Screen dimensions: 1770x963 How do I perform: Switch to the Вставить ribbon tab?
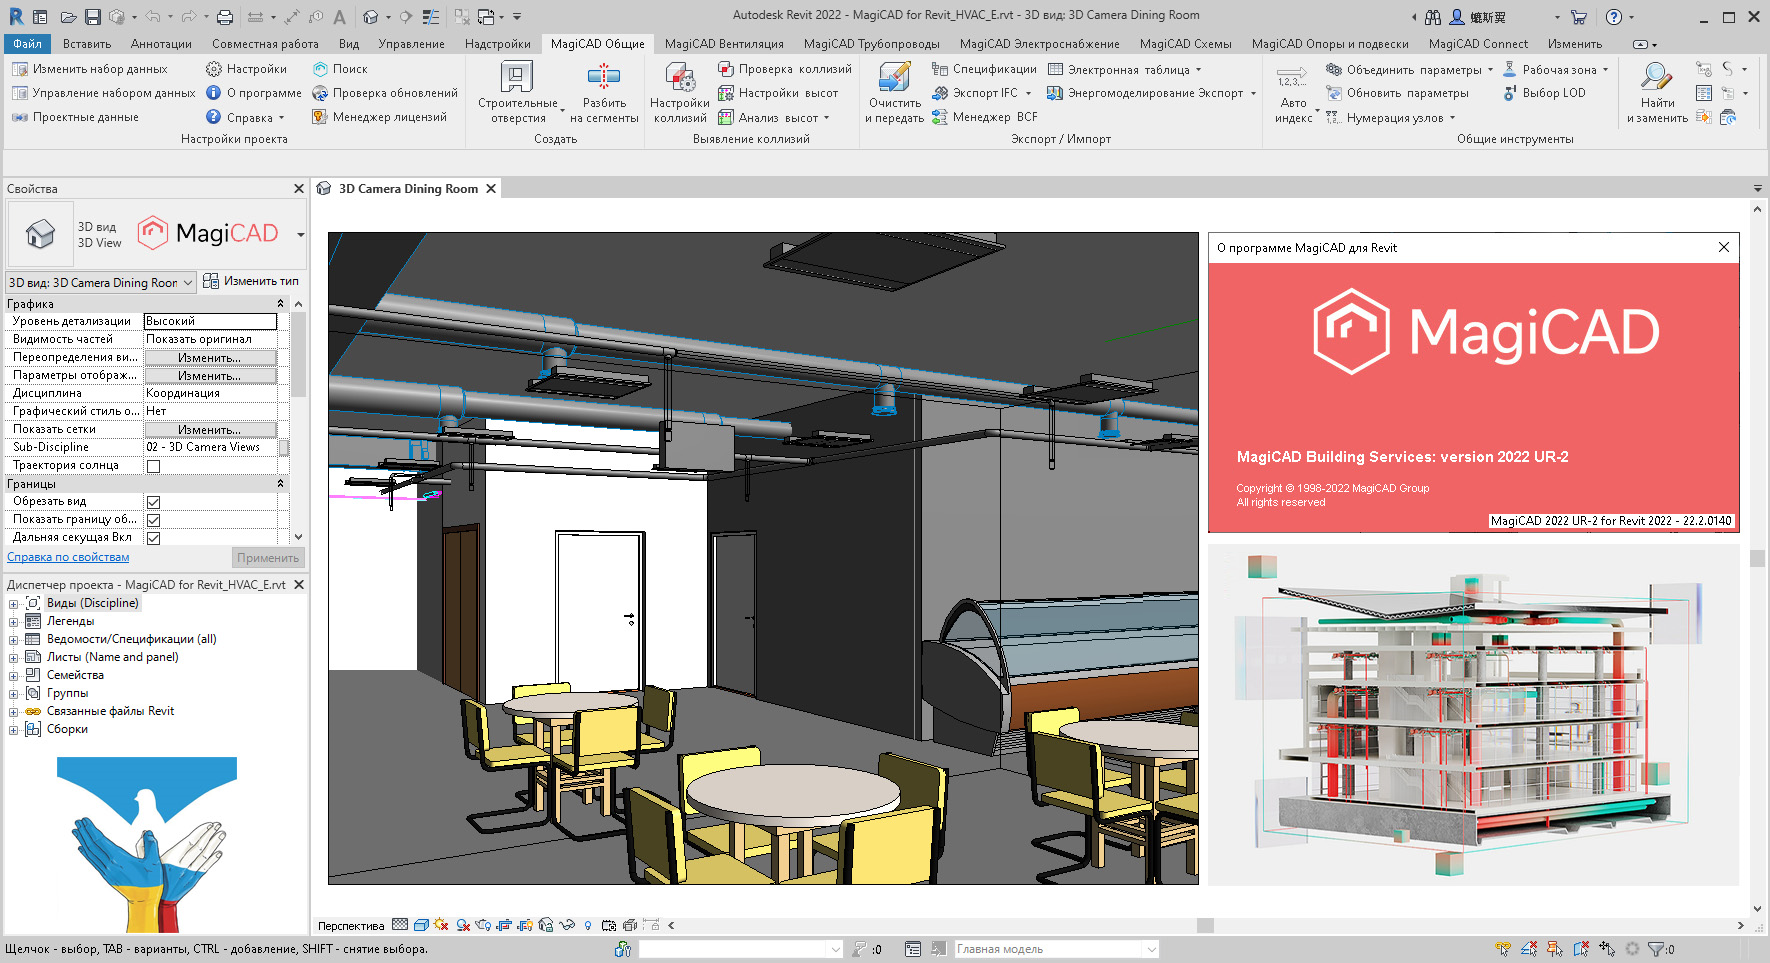point(87,44)
